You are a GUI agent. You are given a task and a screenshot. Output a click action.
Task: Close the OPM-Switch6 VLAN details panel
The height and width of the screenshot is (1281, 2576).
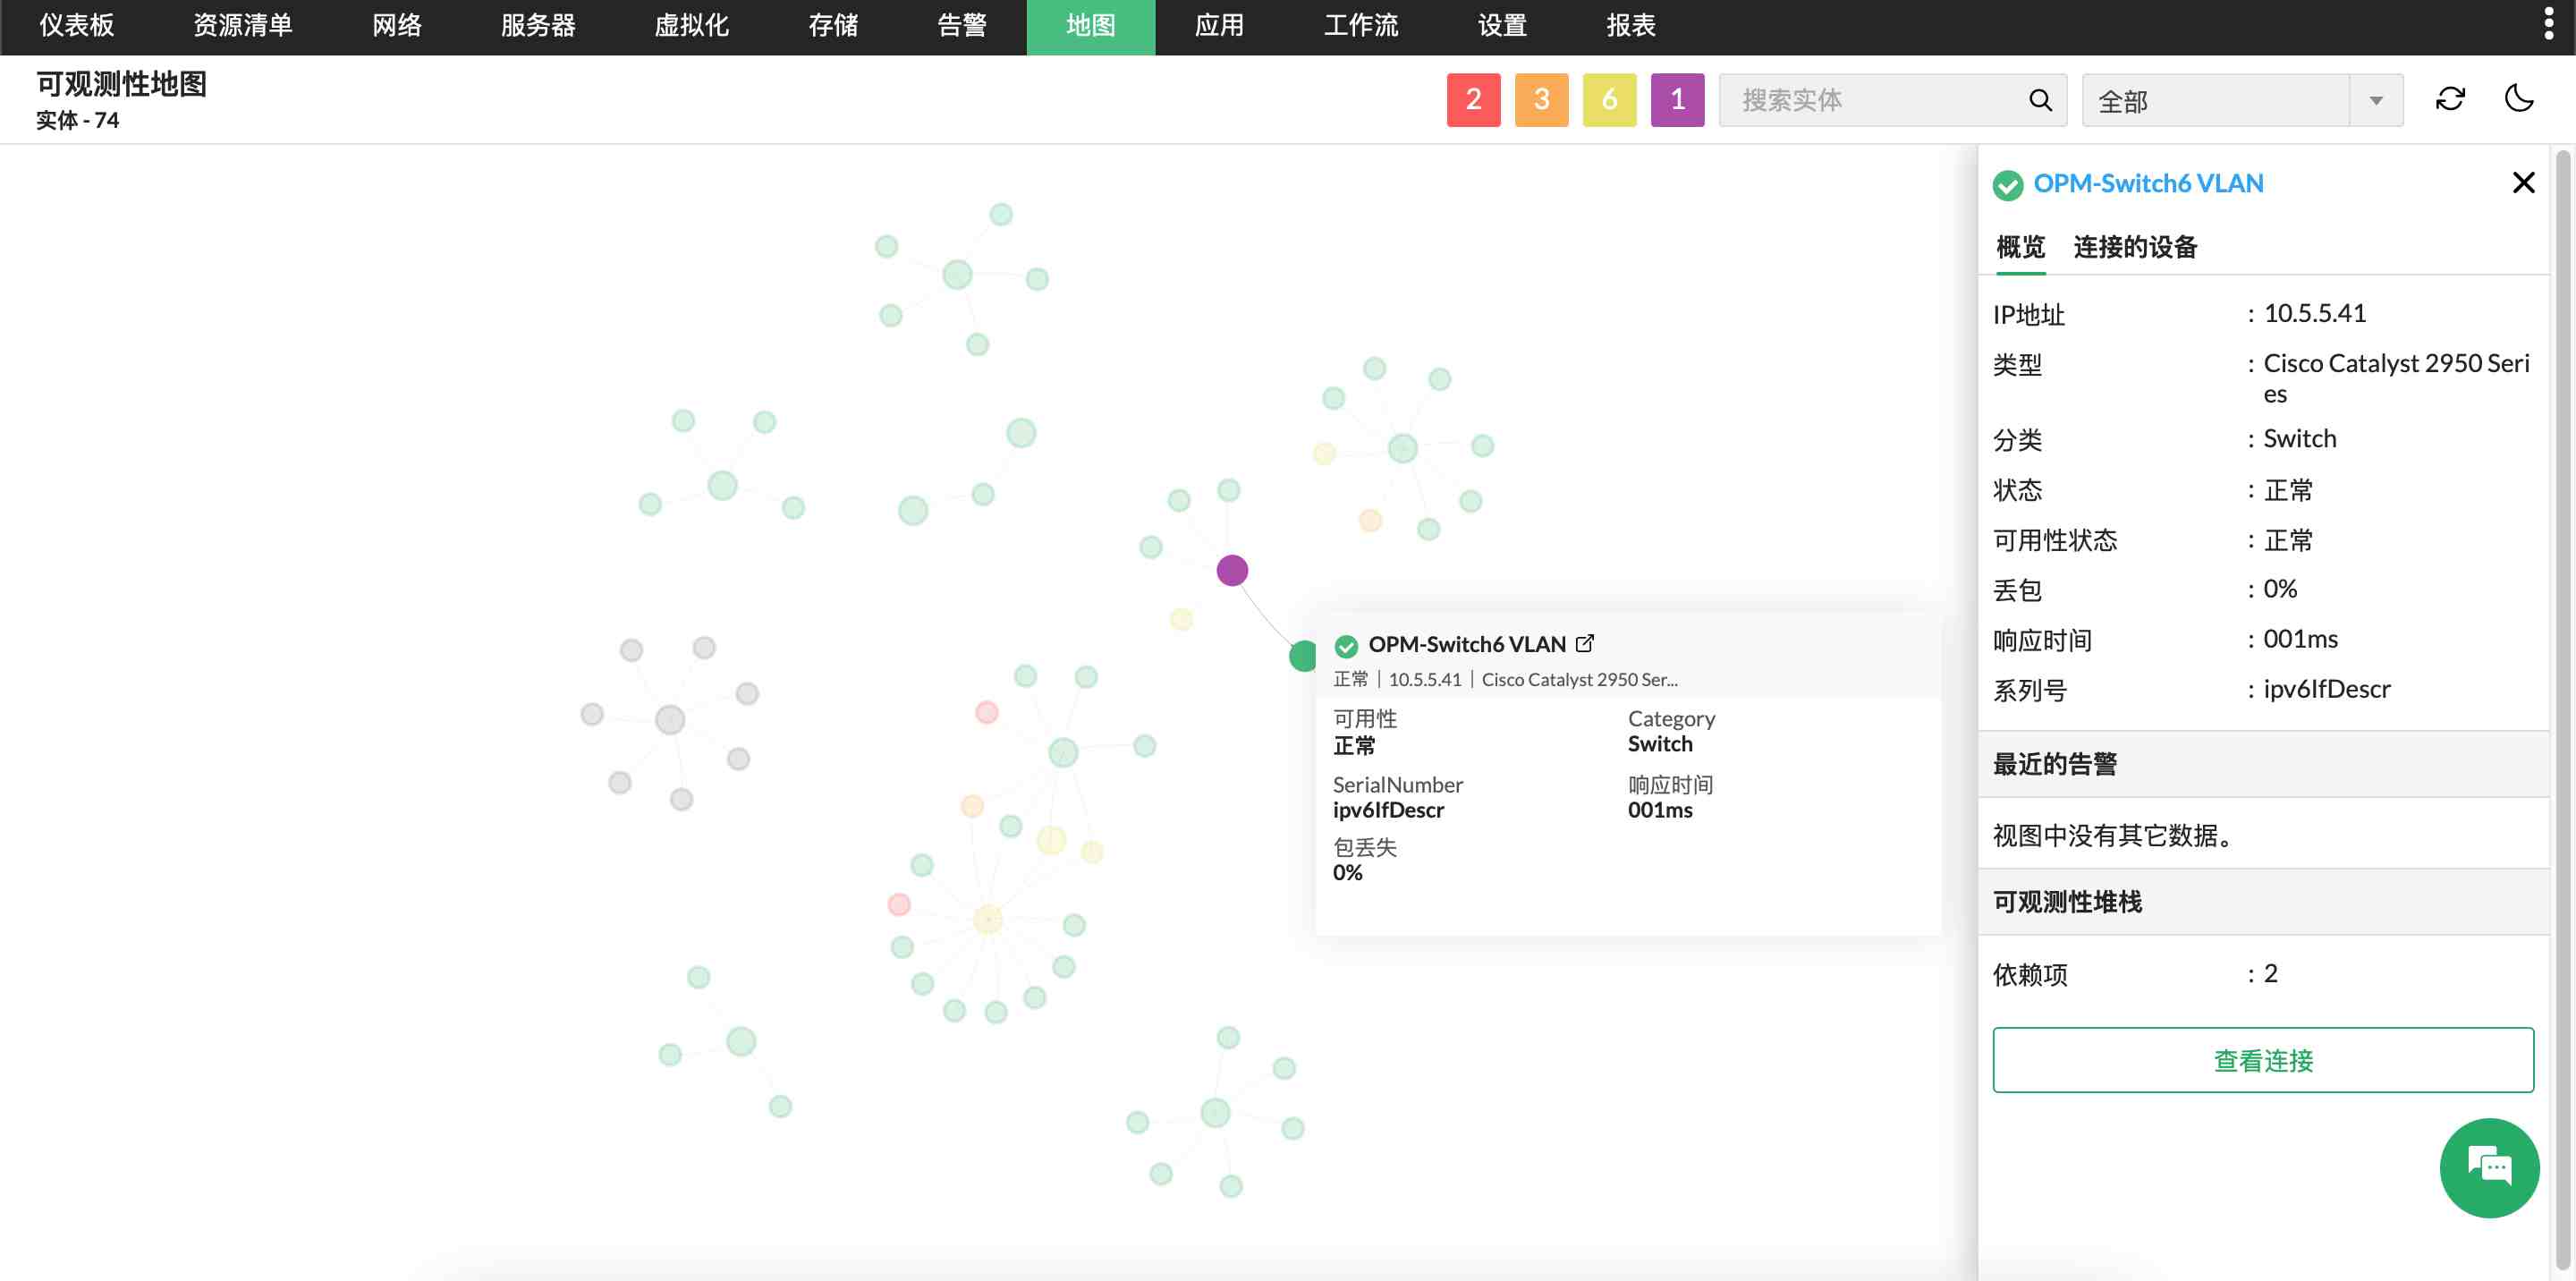point(2523,182)
